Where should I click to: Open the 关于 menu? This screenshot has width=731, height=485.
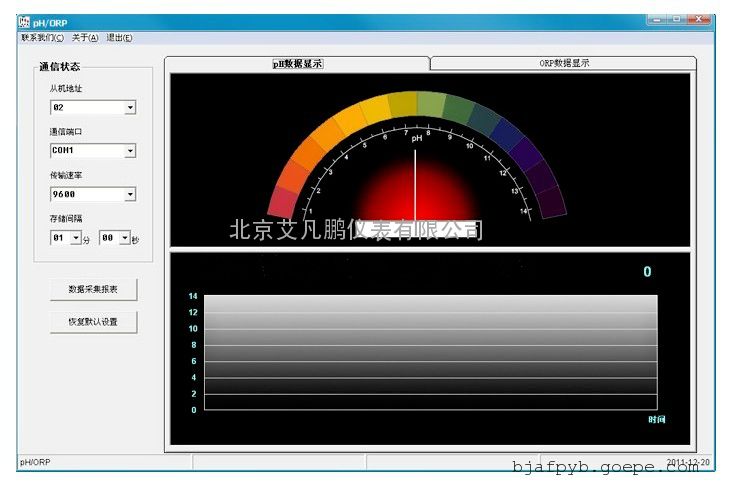point(85,38)
